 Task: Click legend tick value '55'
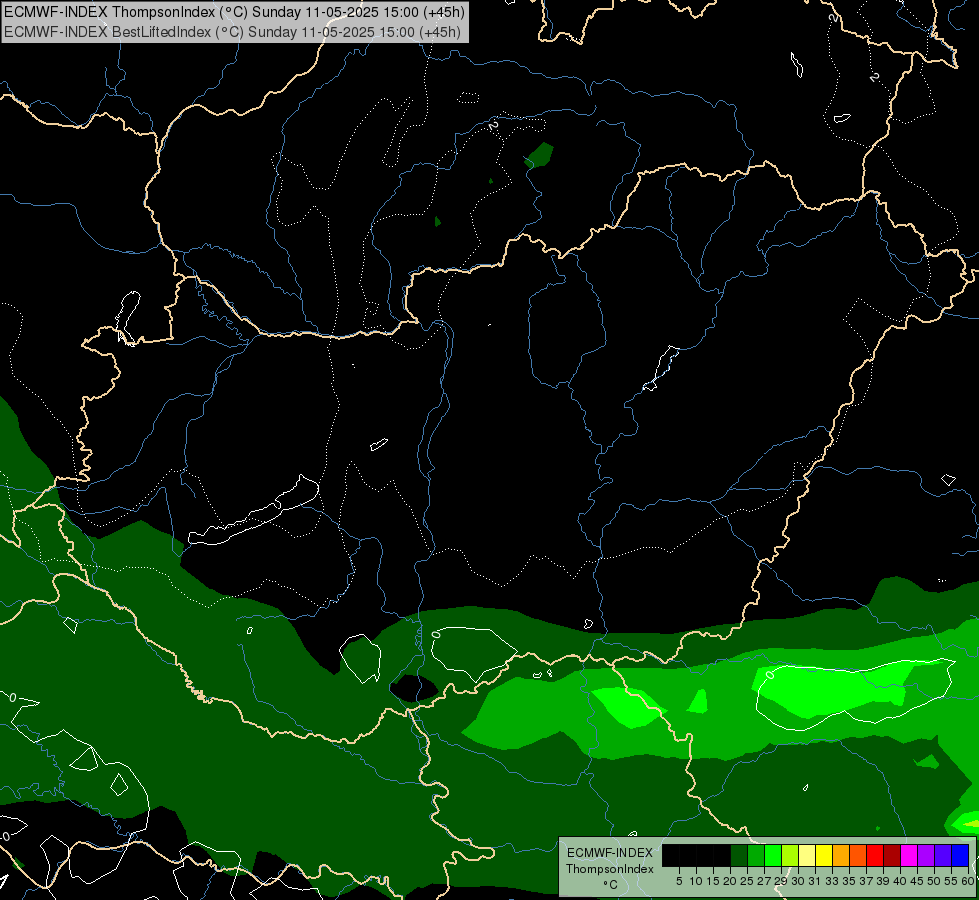(950, 881)
